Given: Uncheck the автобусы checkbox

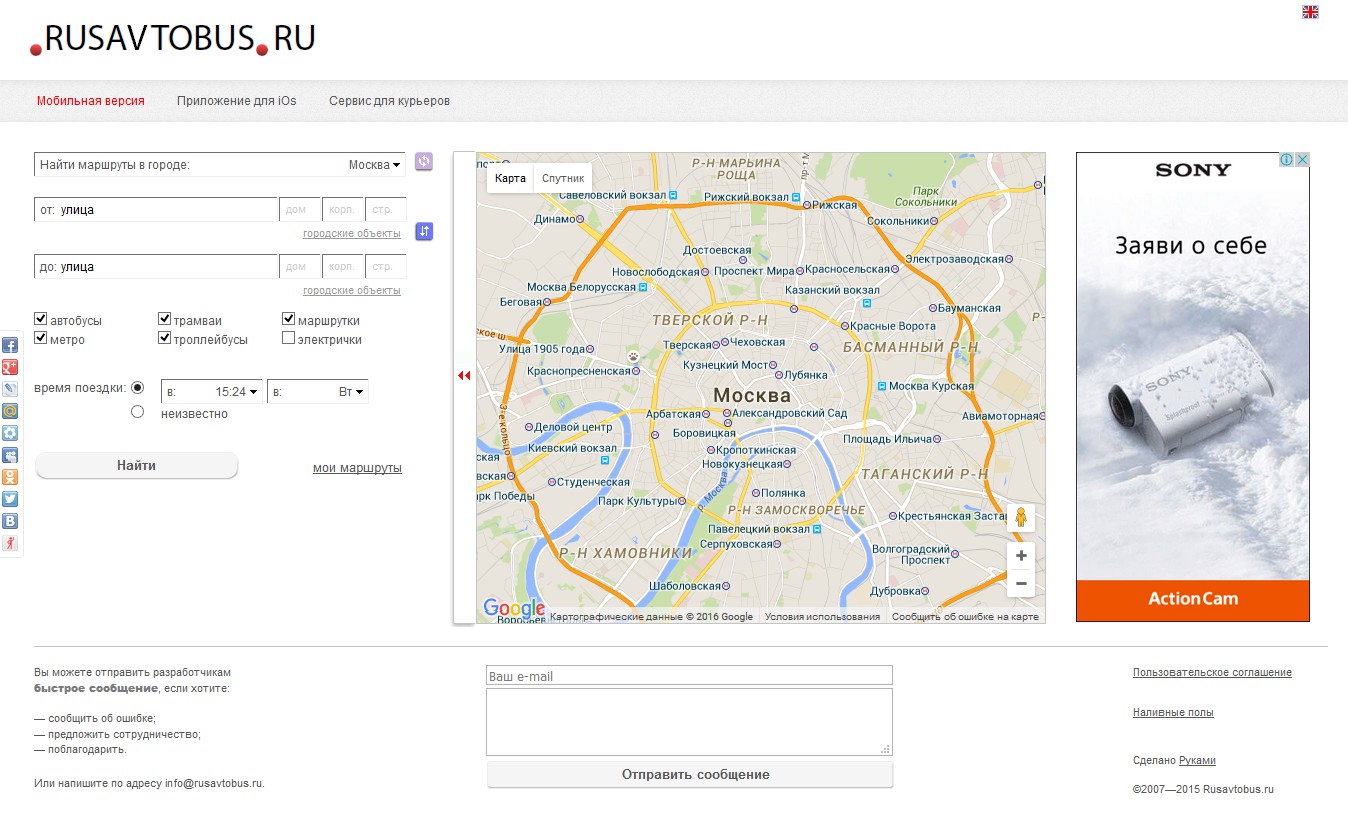Looking at the screenshot, I should [x=41, y=319].
